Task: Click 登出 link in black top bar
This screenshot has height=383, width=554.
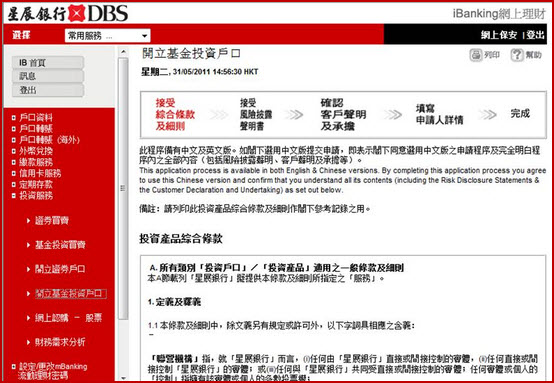Action: click(x=535, y=35)
